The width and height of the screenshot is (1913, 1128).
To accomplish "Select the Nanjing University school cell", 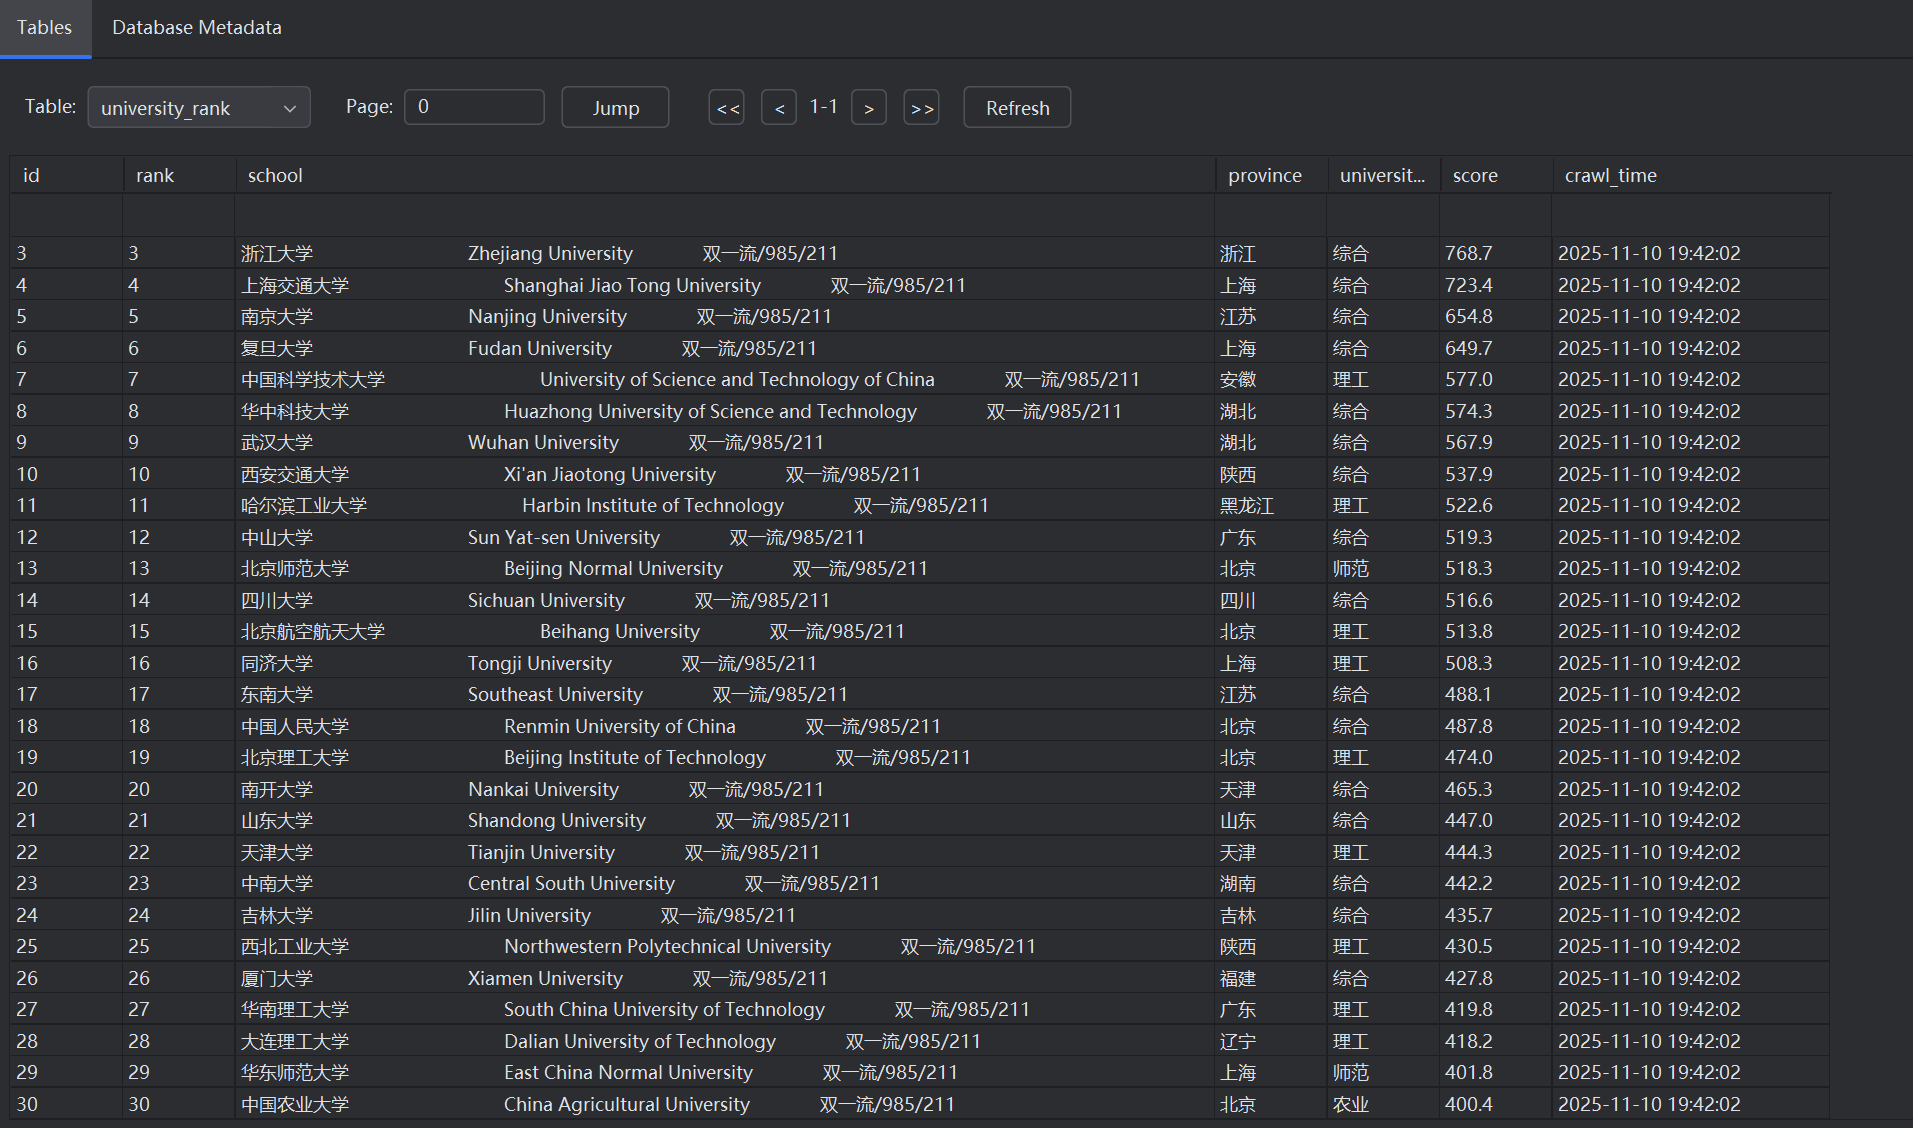I will click(725, 316).
